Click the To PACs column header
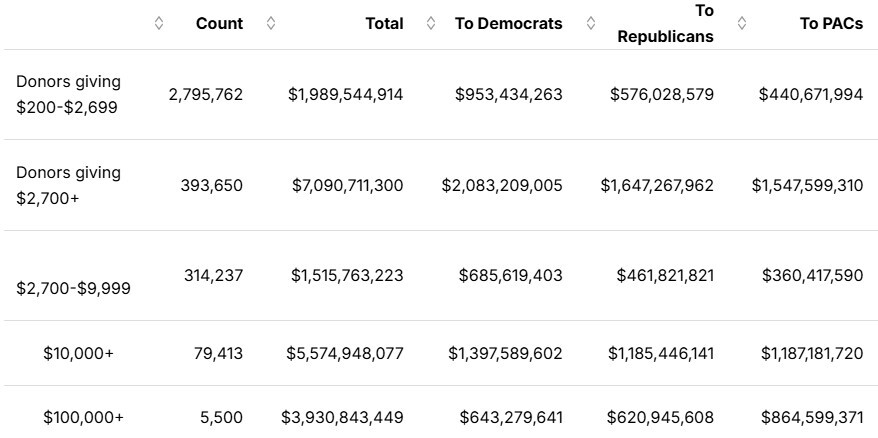Screen dimensions: 878x438 point(831,23)
